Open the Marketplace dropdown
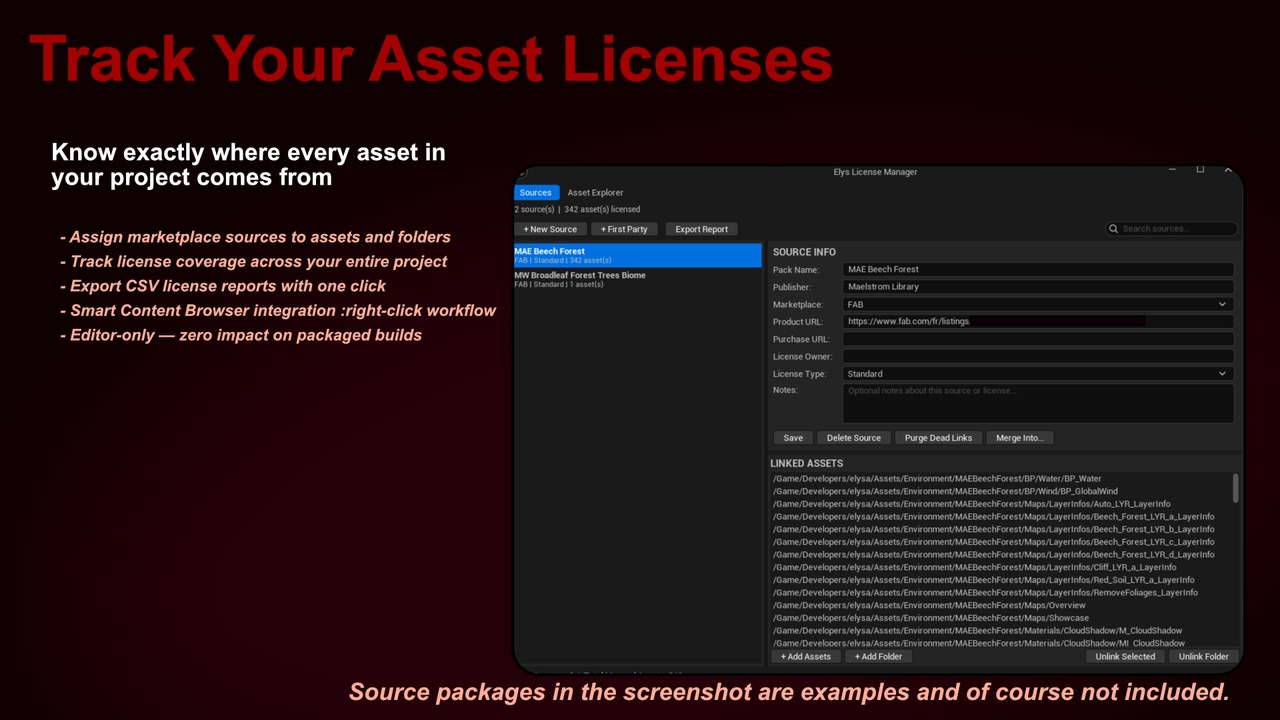This screenshot has height=720, width=1280. pos(1038,304)
